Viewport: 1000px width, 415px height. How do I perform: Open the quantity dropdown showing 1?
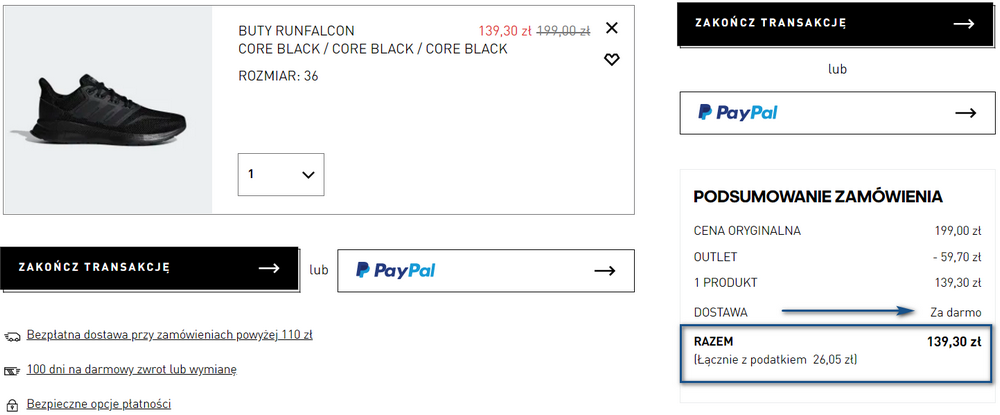pos(281,174)
